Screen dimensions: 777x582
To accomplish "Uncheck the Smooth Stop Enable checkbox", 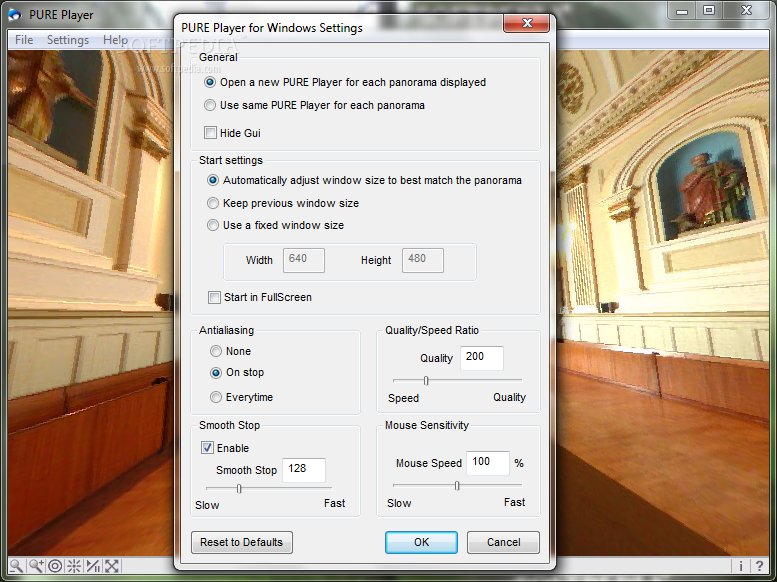I will [207, 448].
